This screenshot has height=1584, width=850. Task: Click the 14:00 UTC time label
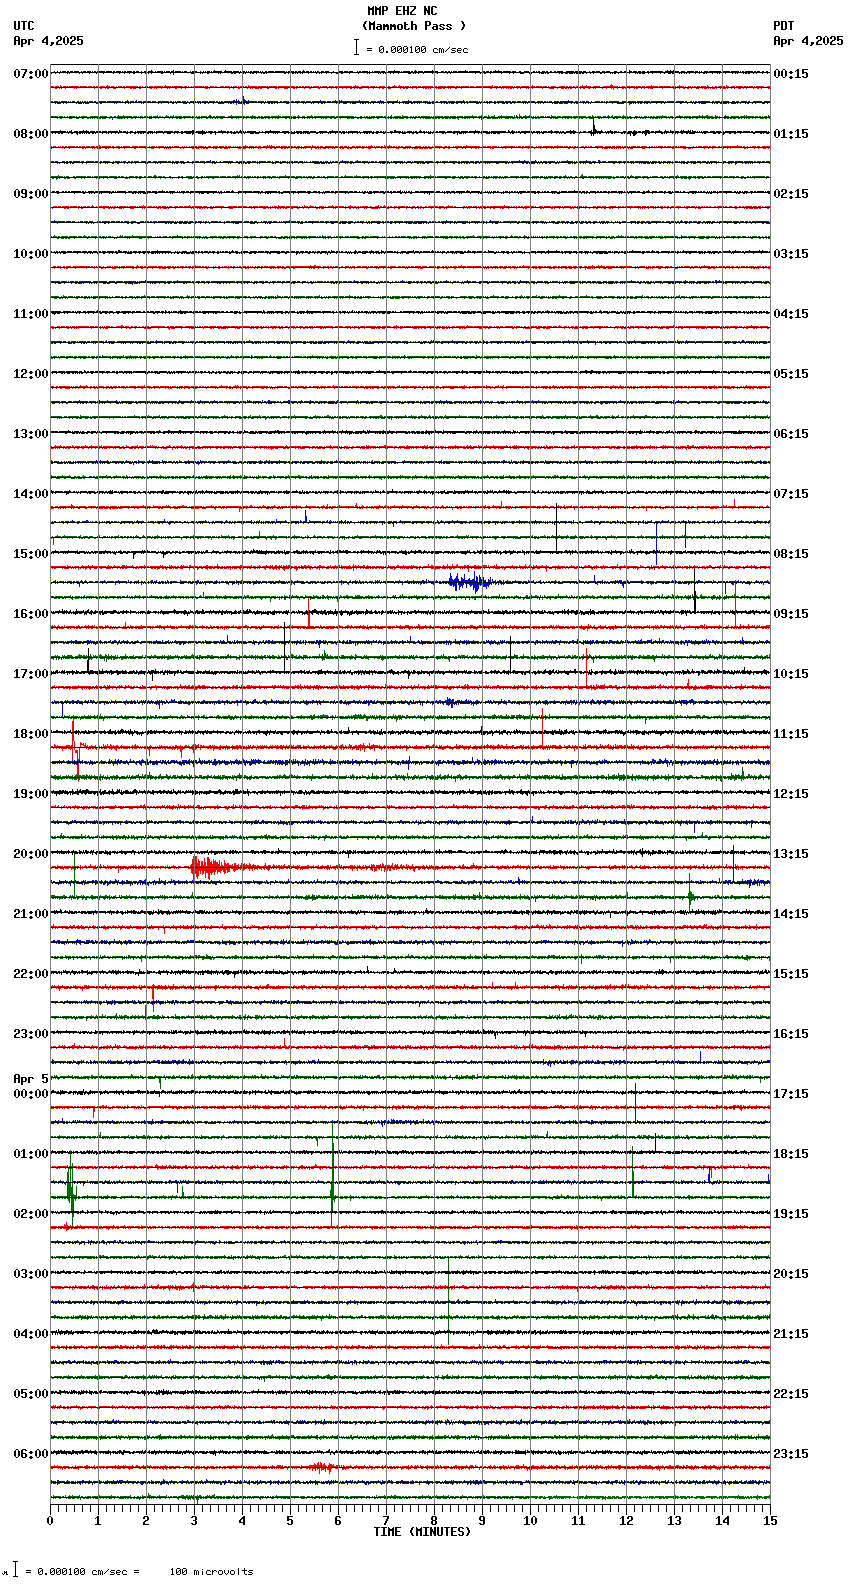click(x=30, y=494)
